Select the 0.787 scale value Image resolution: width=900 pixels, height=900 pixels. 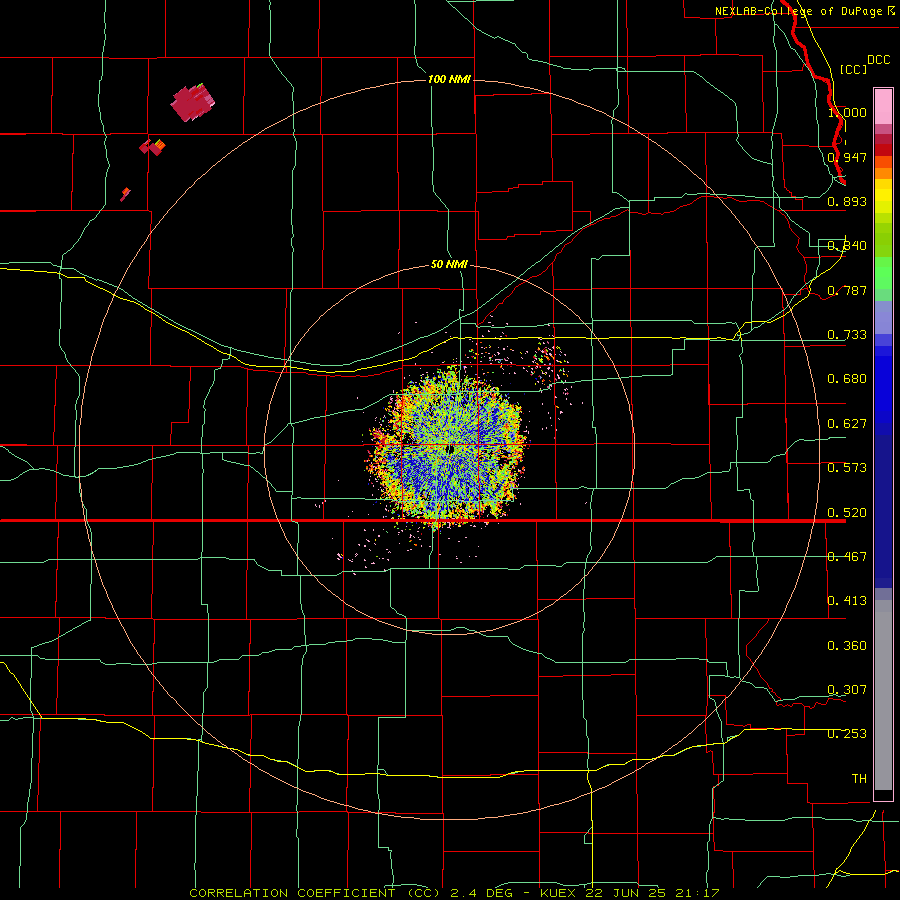pos(847,290)
